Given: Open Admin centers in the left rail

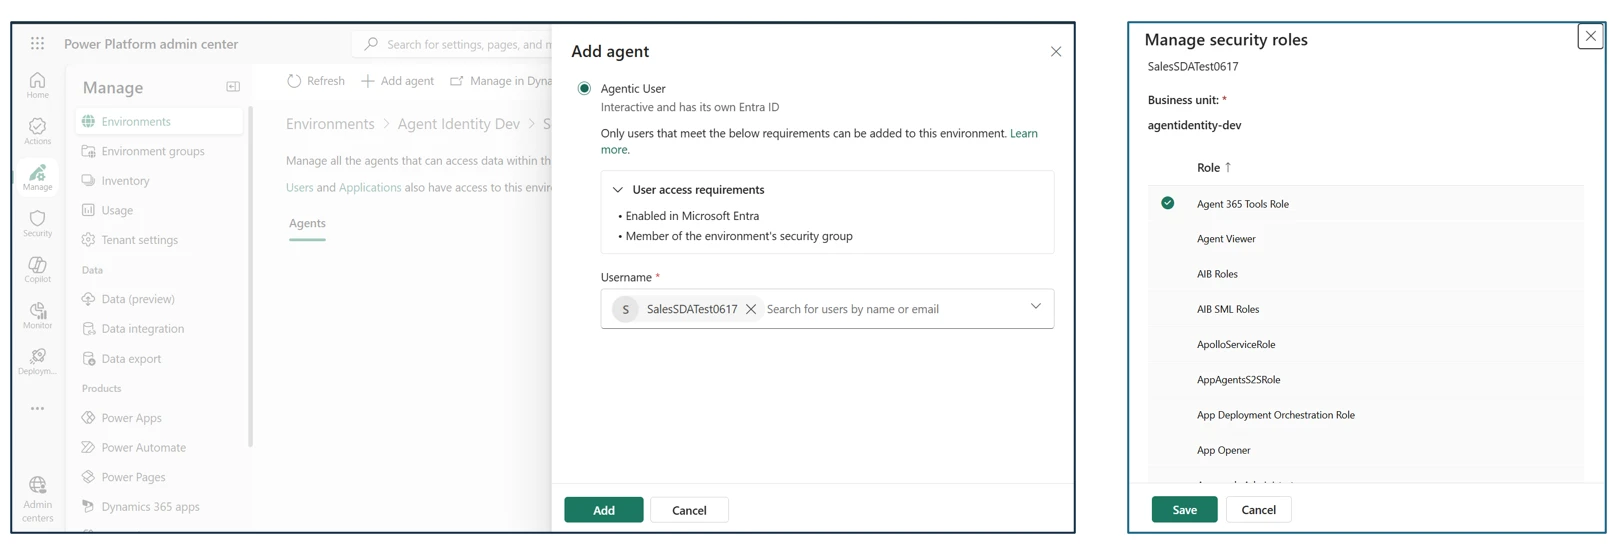Looking at the screenshot, I should pos(37,499).
